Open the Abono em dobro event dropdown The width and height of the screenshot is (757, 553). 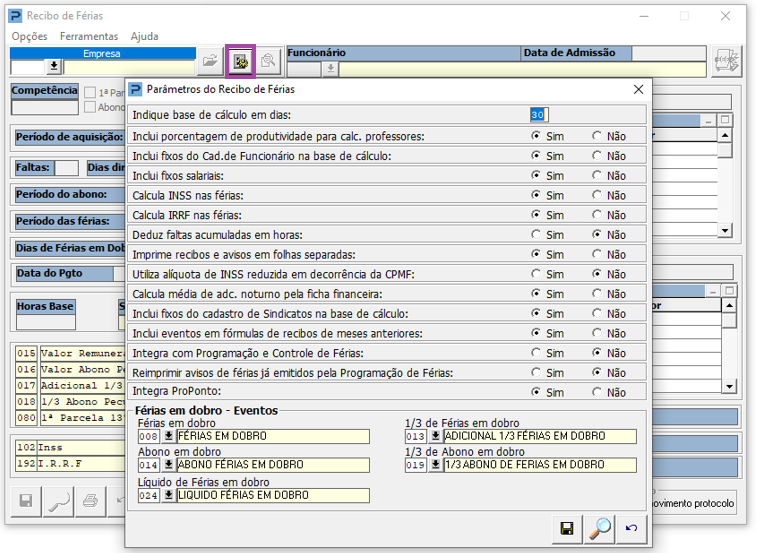[168, 465]
